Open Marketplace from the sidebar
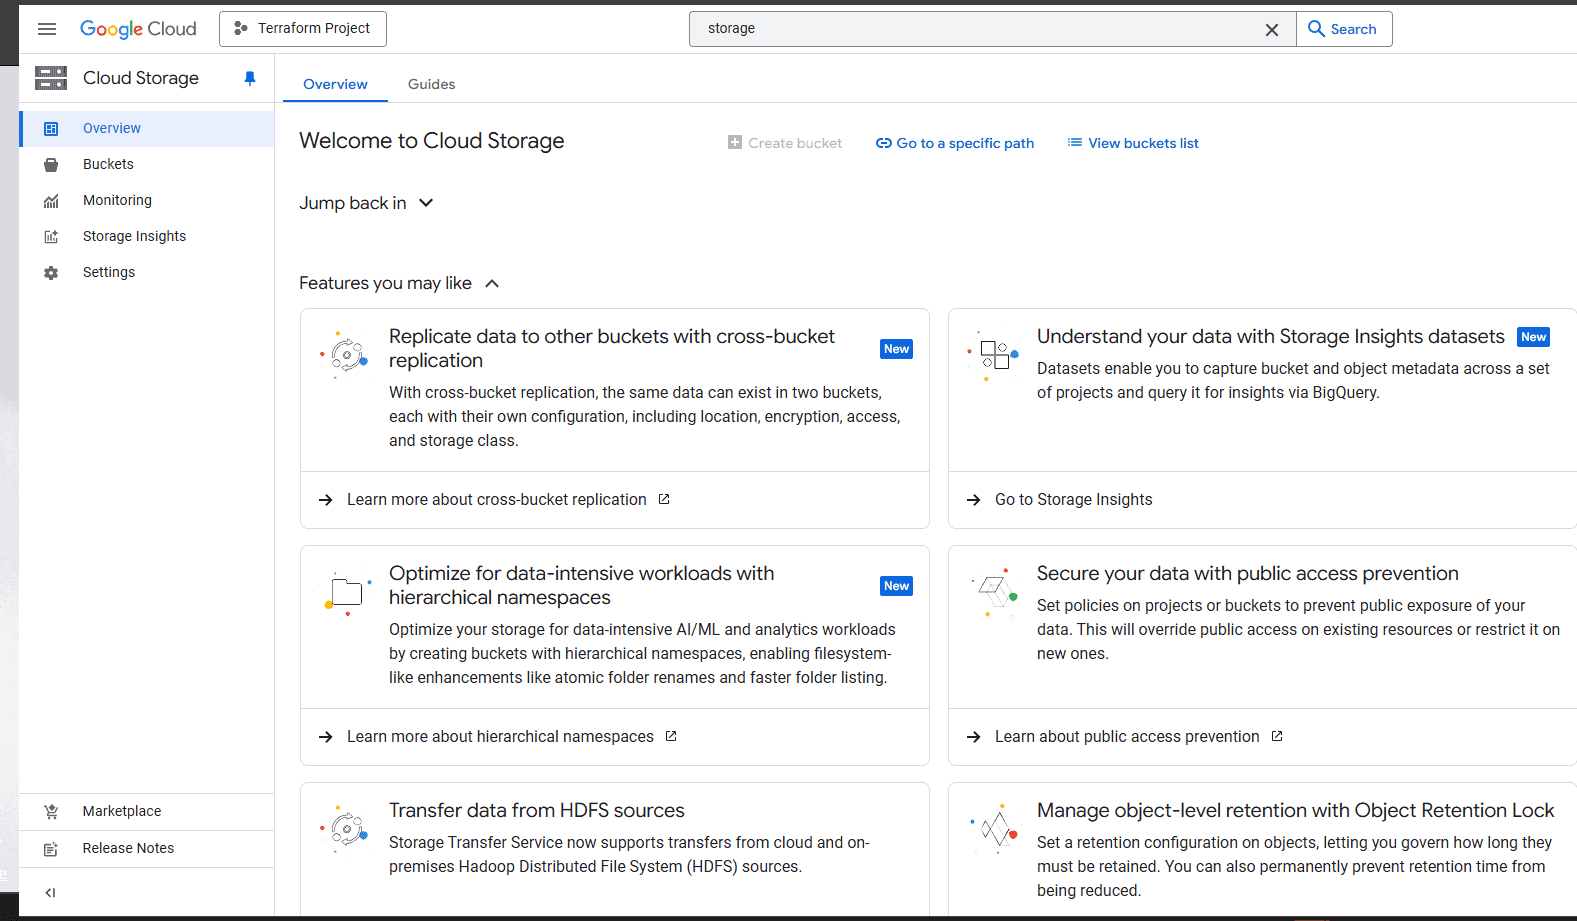 pyautogui.click(x=147, y=811)
